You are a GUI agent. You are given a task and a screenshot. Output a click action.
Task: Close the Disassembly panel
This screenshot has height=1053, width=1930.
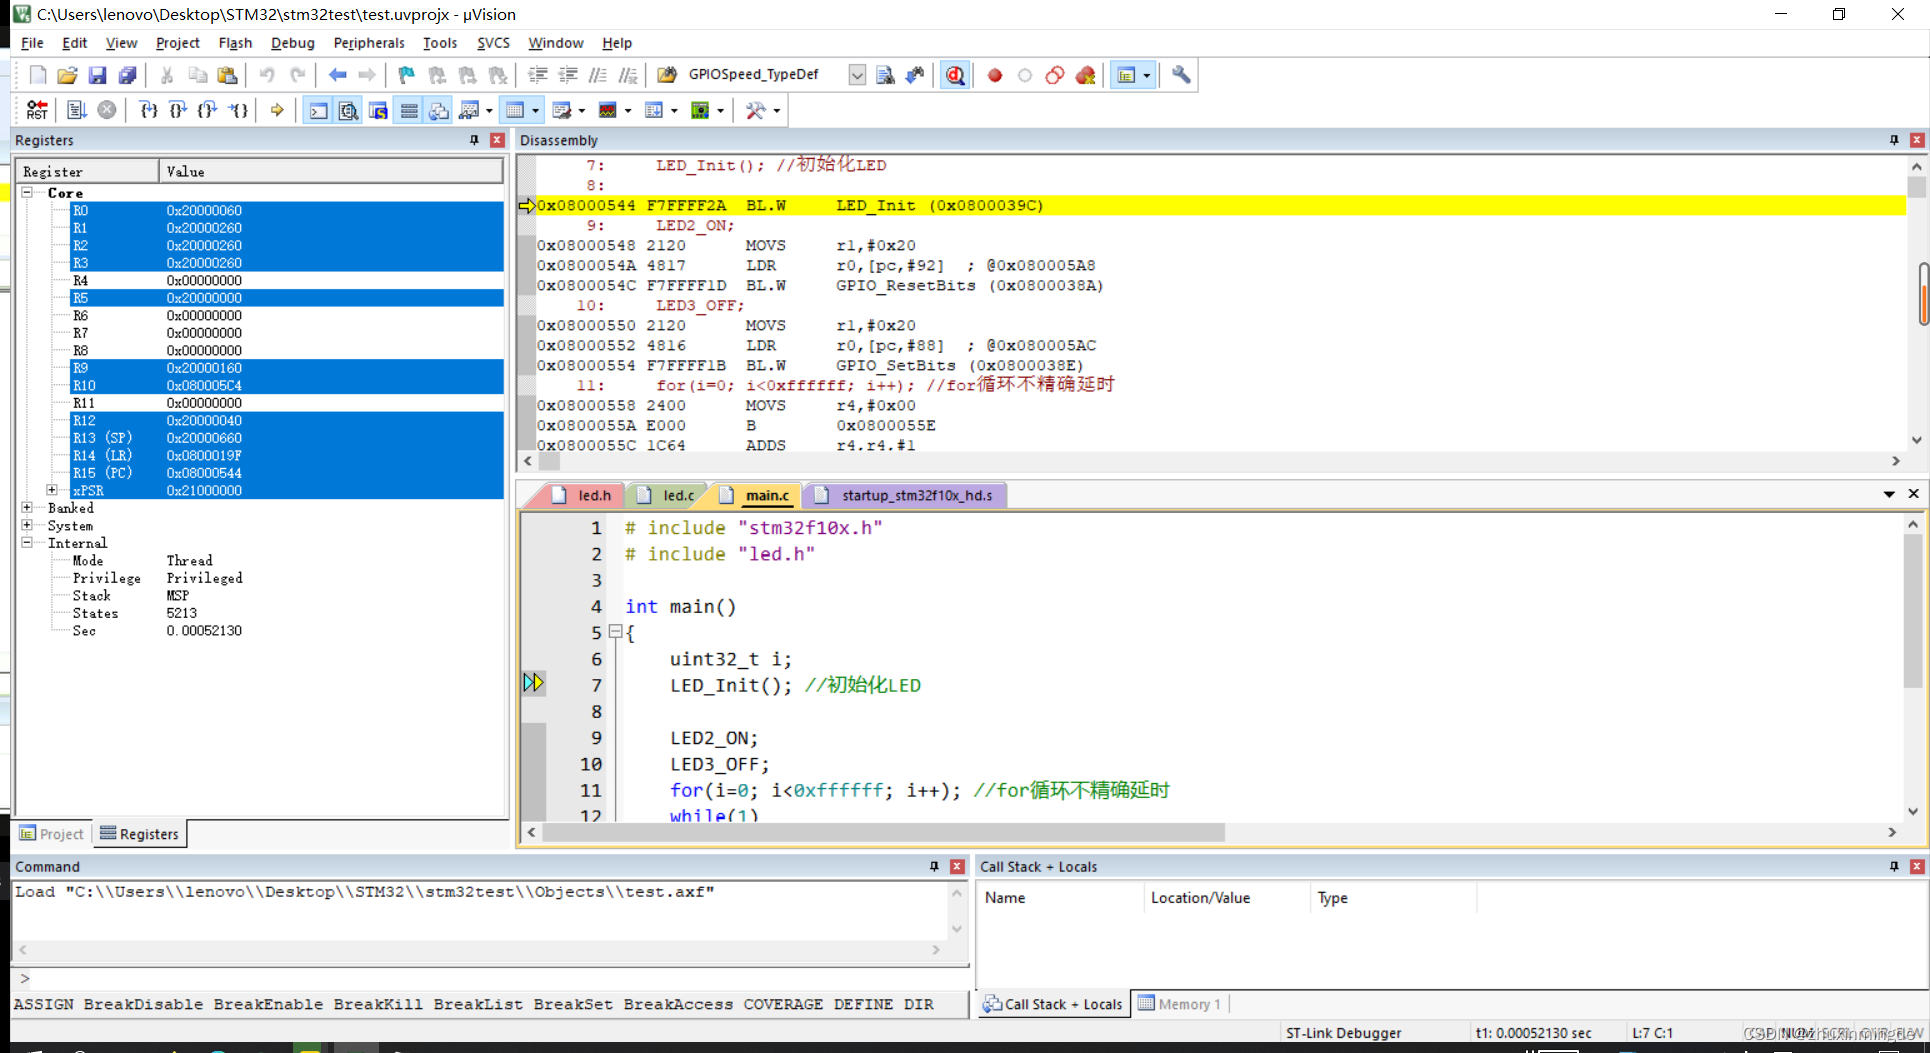pos(1917,140)
